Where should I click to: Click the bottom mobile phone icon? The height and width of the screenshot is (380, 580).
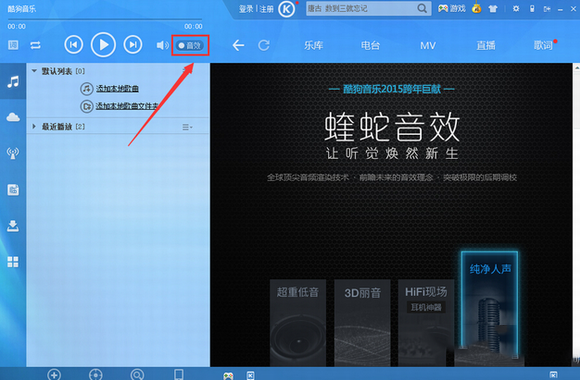[179, 374]
